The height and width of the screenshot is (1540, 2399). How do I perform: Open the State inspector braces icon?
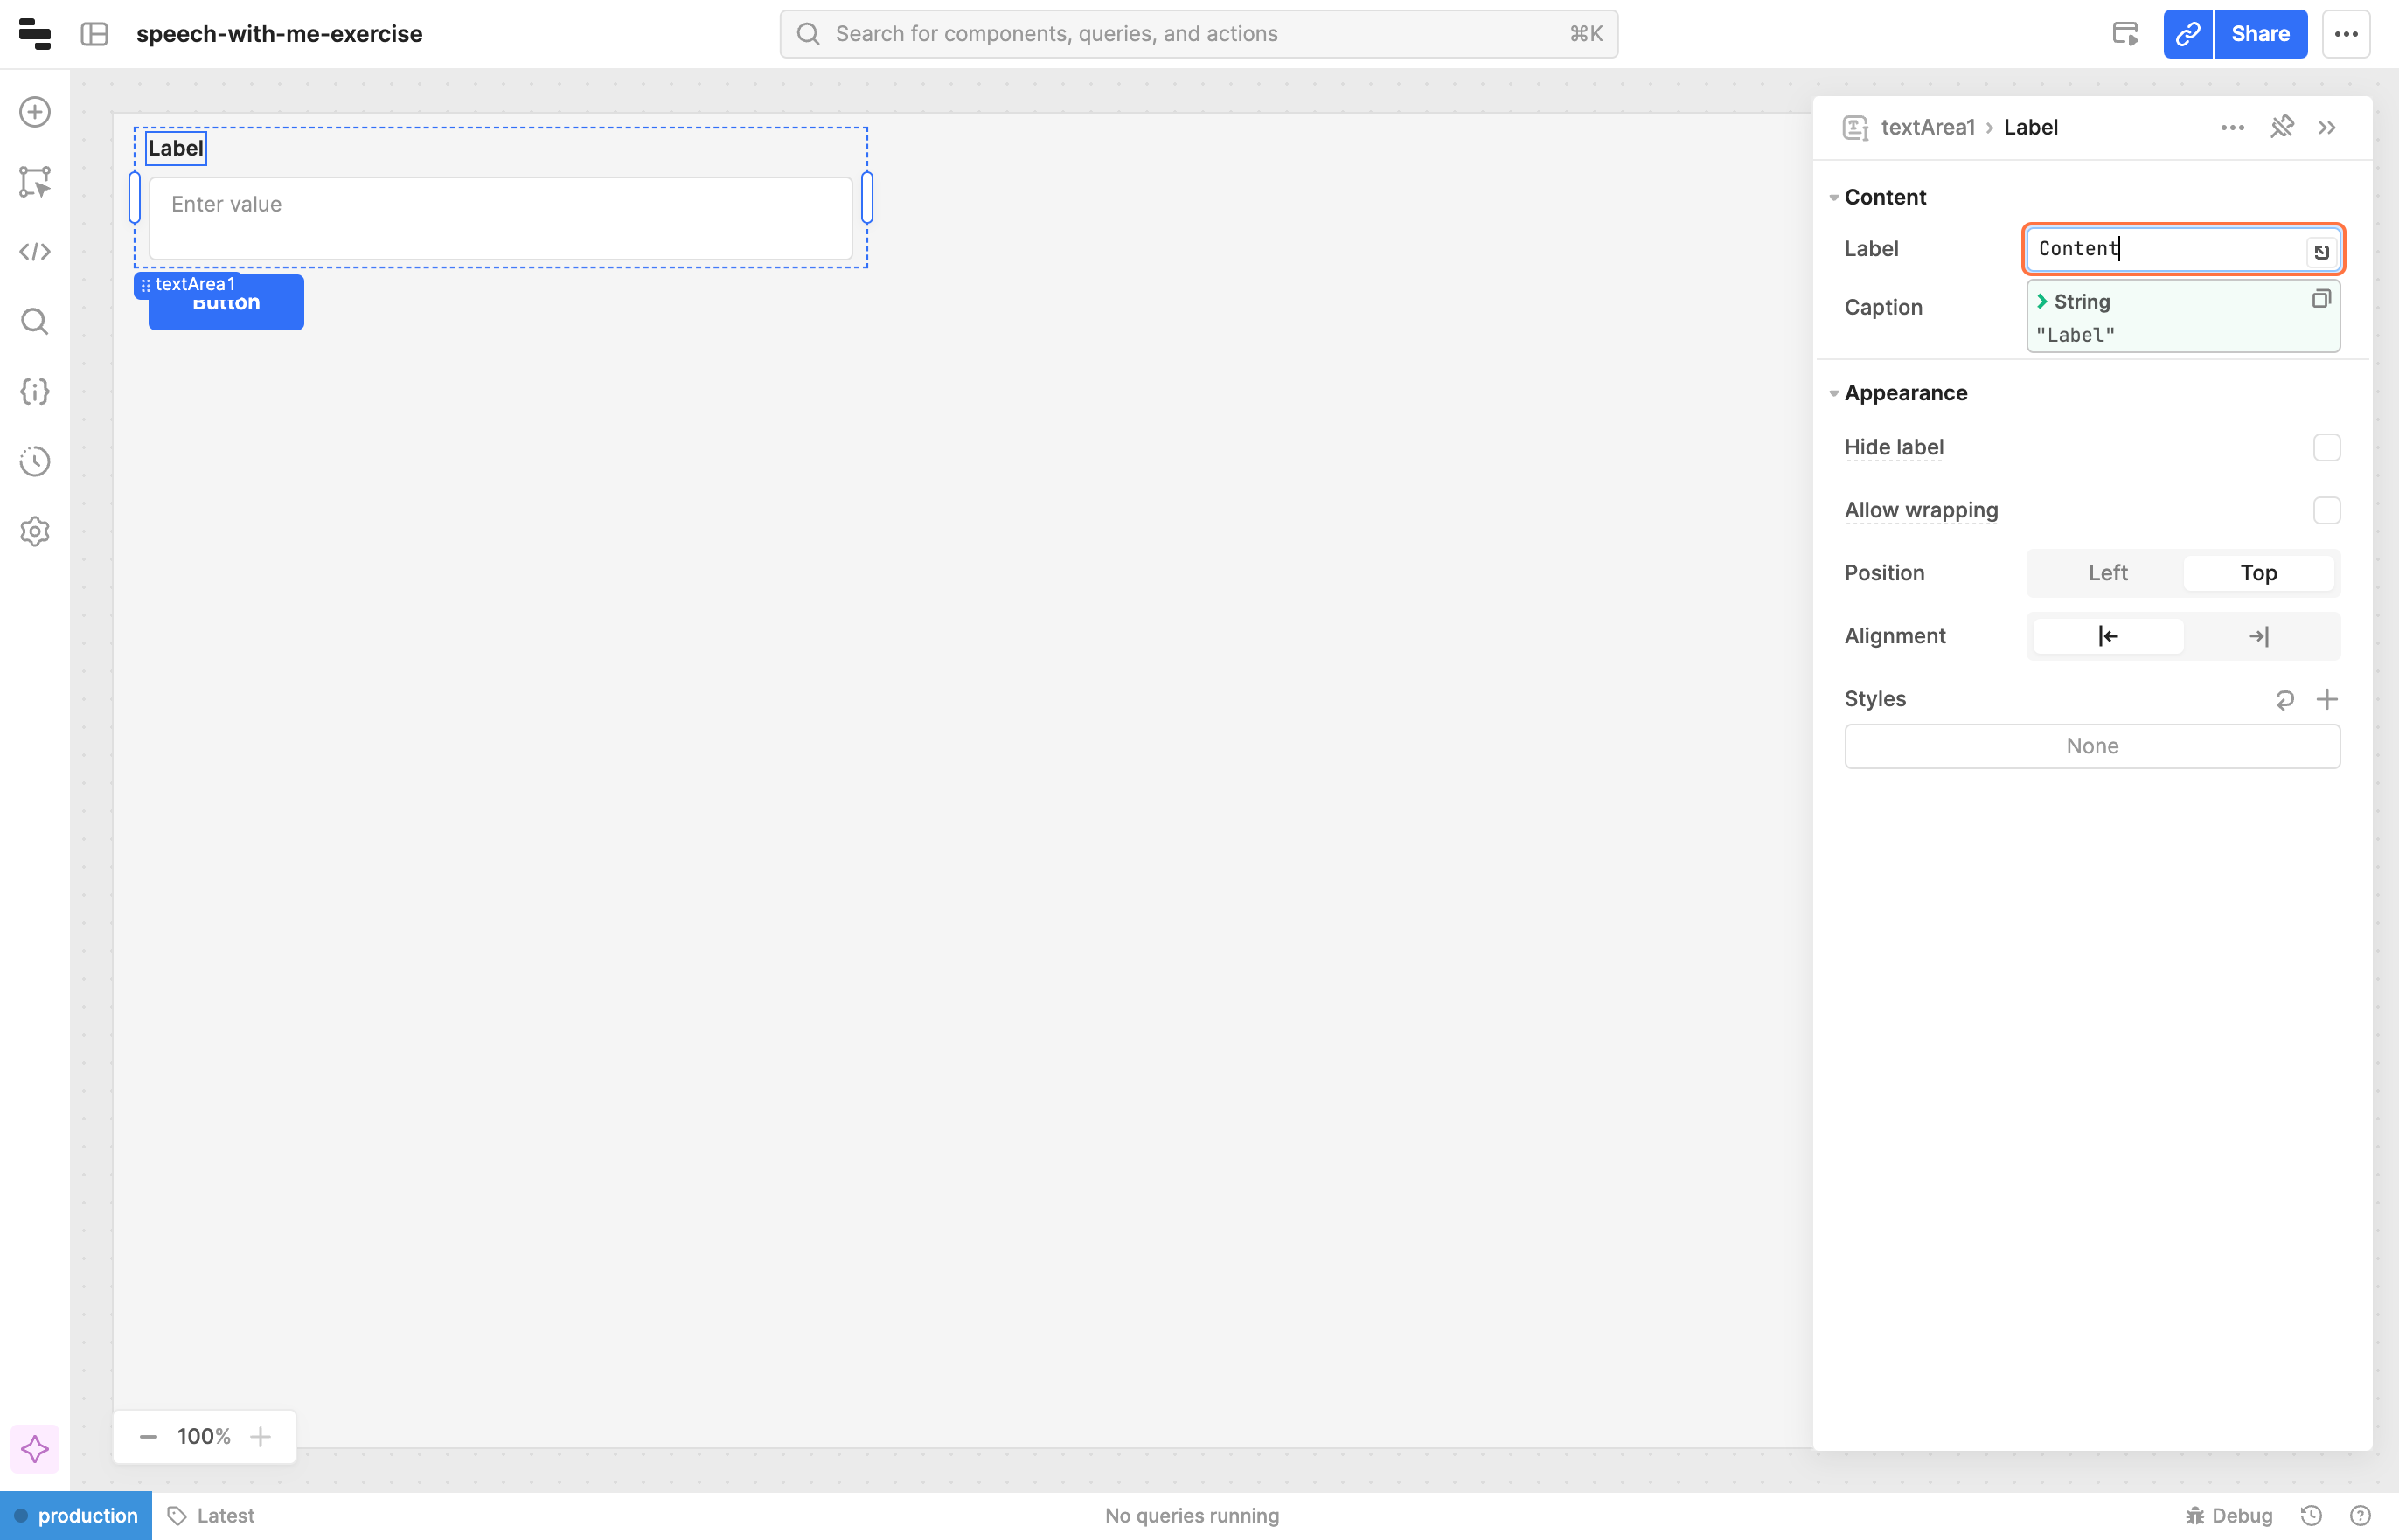coord(35,392)
